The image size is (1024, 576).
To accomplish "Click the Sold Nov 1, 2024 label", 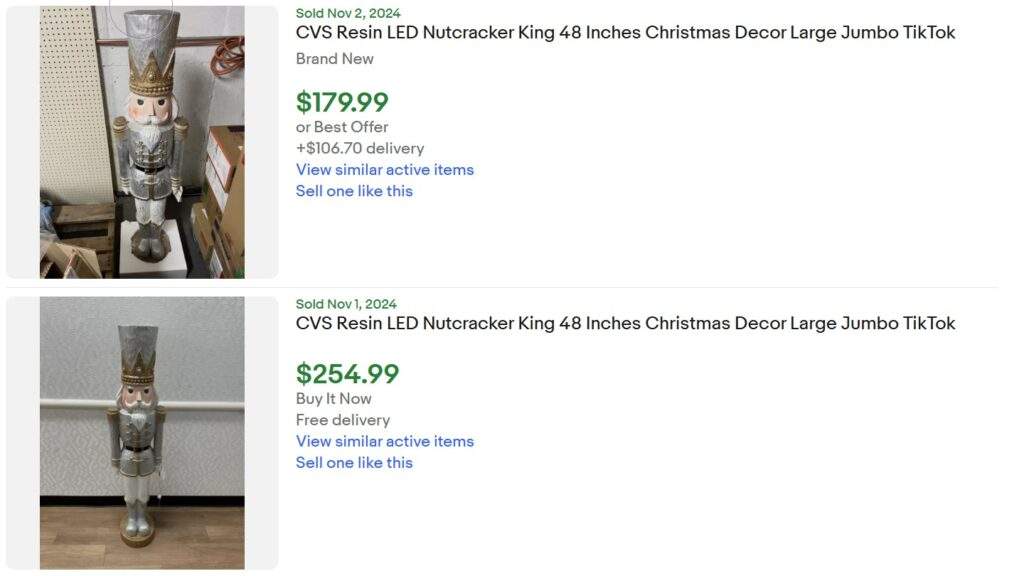I will click(x=344, y=303).
